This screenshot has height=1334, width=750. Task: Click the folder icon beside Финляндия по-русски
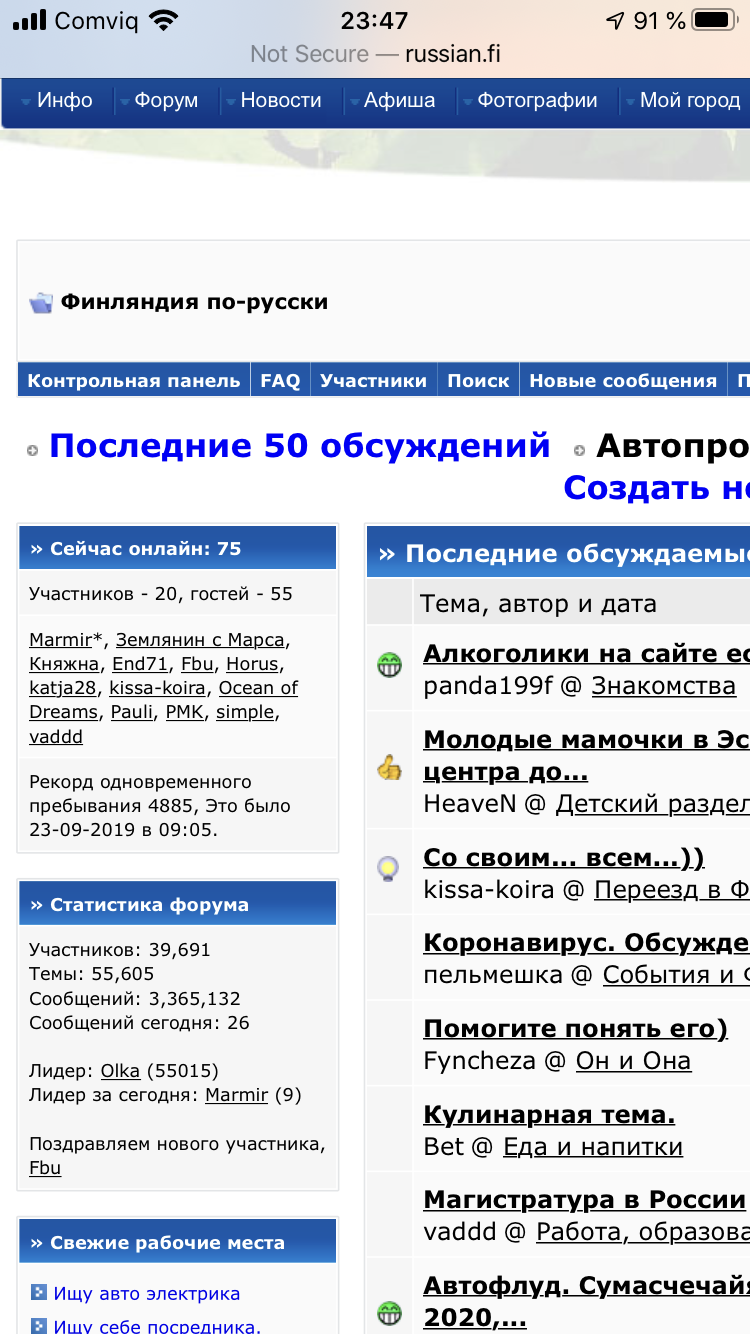[x=41, y=303]
